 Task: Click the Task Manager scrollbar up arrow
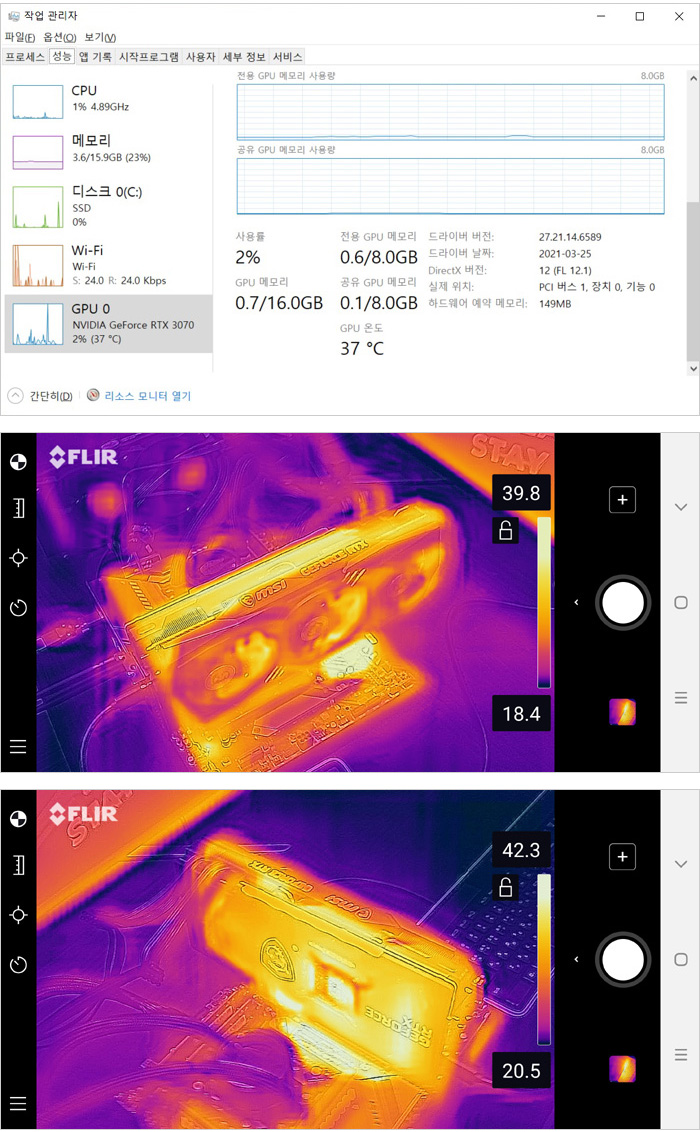[x=693, y=78]
